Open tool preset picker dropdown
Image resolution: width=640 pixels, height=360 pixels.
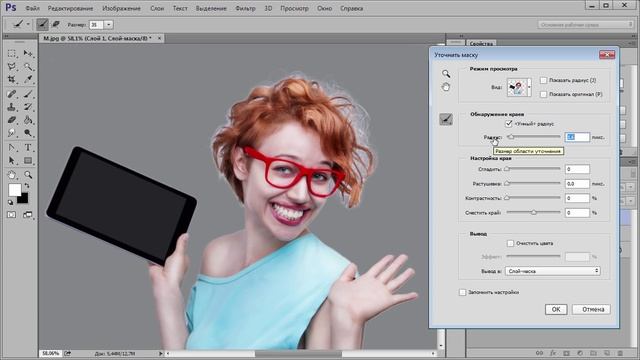pos(28,24)
